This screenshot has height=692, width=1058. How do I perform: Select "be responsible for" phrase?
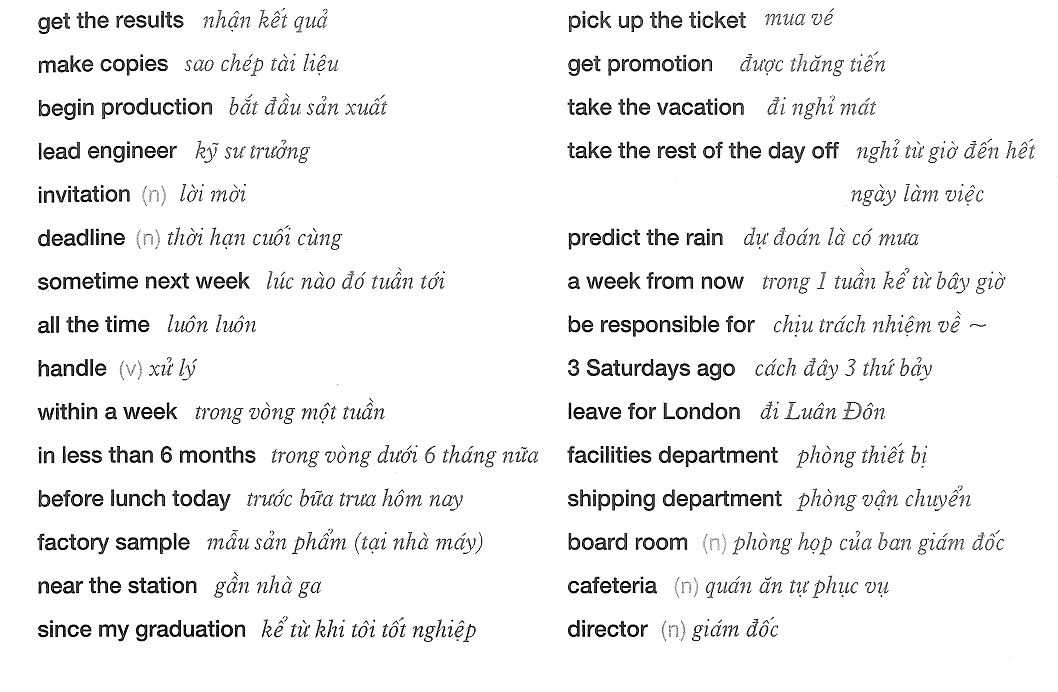pyautogui.click(x=661, y=325)
